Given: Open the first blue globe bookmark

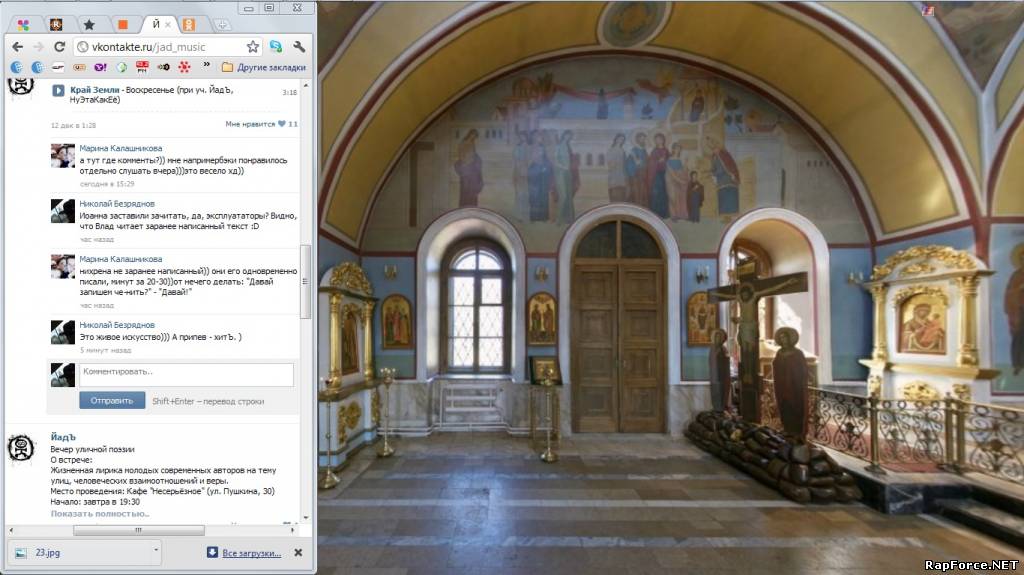Looking at the screenshot, I should 17,67.
